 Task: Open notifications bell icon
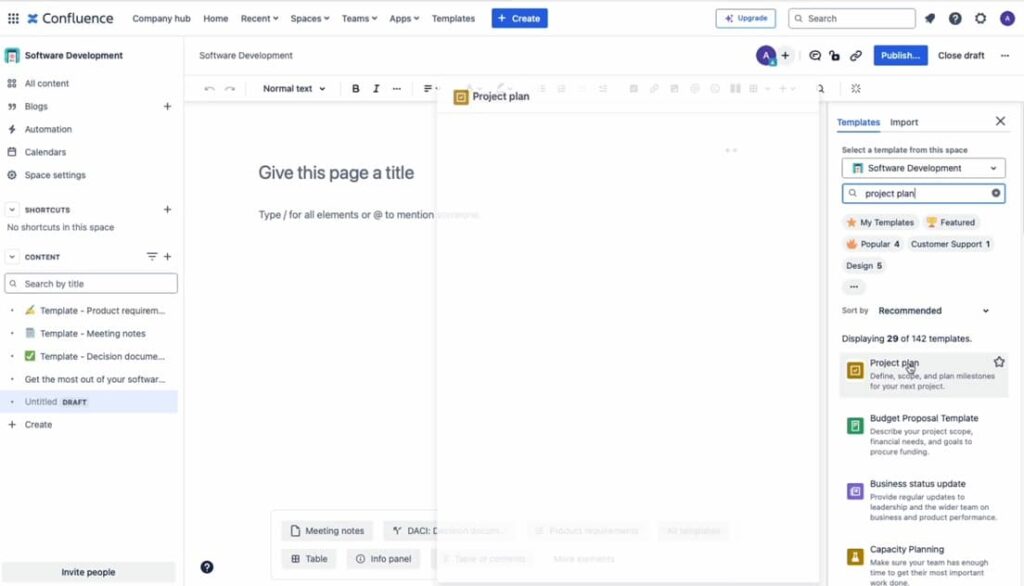(x=930, y=18)
